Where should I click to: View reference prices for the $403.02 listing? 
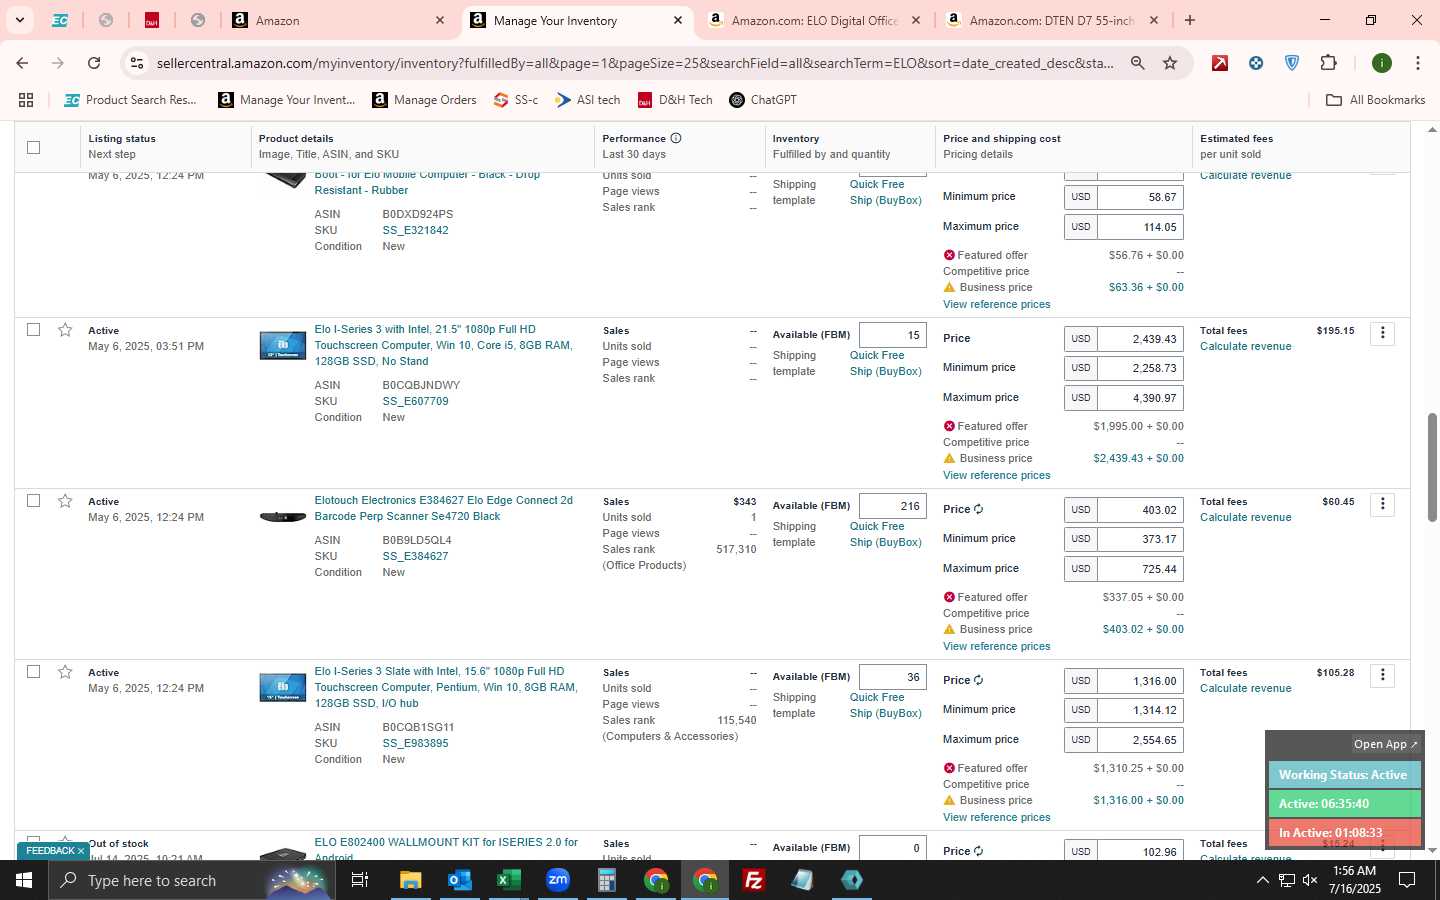point(996,646)
